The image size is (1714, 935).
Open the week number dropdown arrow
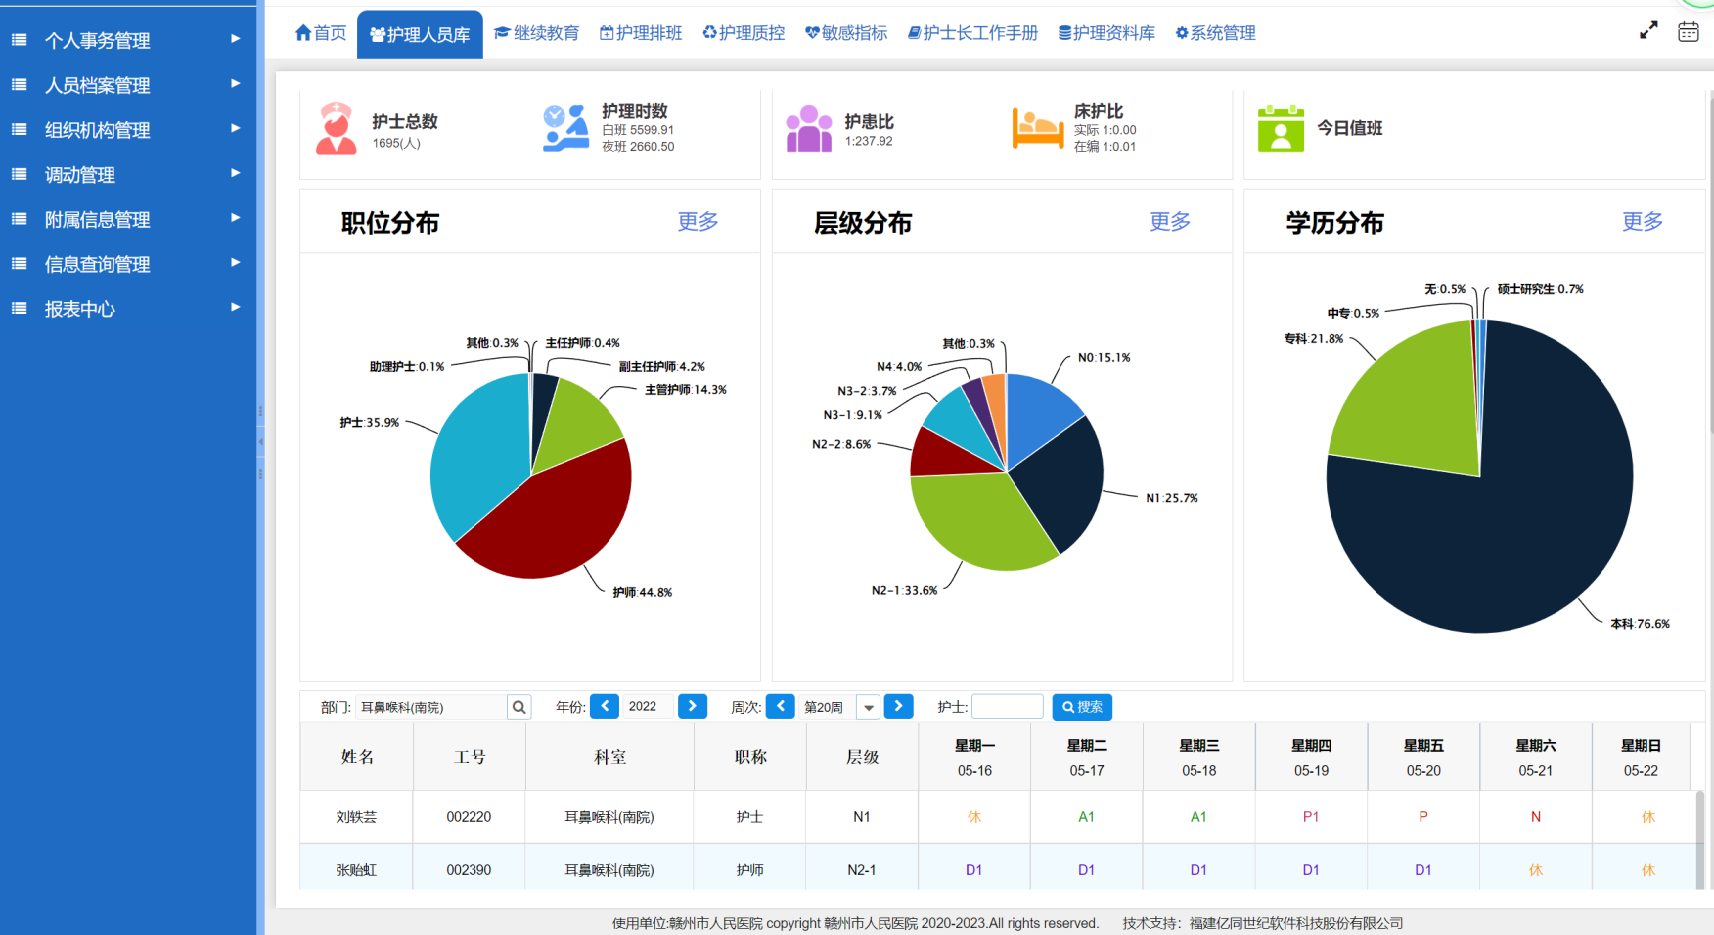pyautogui.click(x=869, y=707)
